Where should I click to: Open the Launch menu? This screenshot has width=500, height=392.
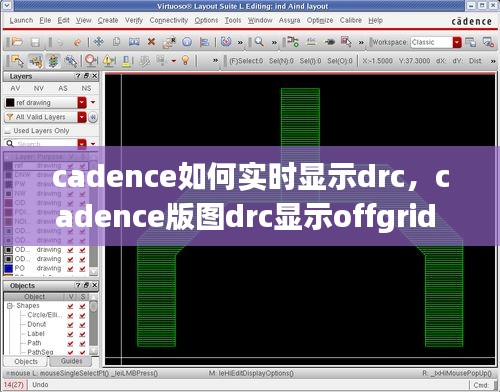point(21,21)
